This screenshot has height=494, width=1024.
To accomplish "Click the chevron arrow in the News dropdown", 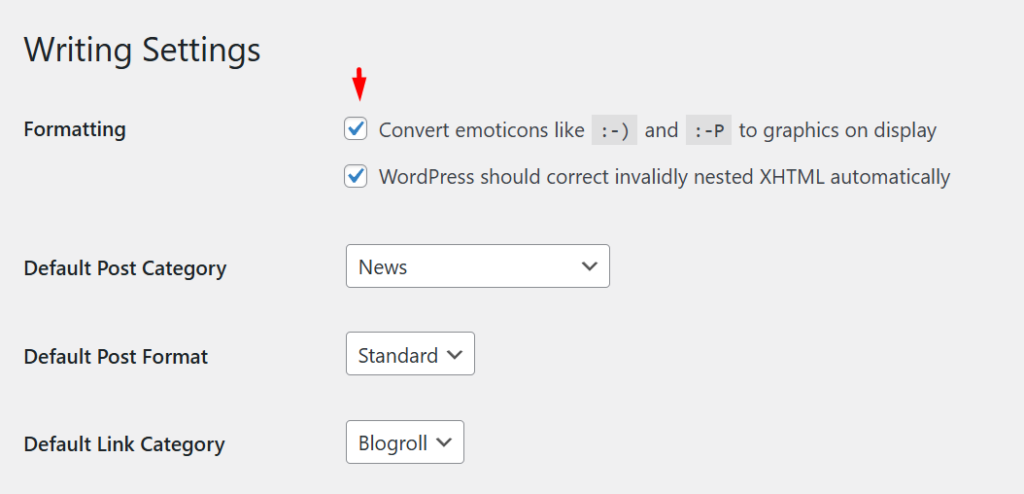I will click(588, 267).
